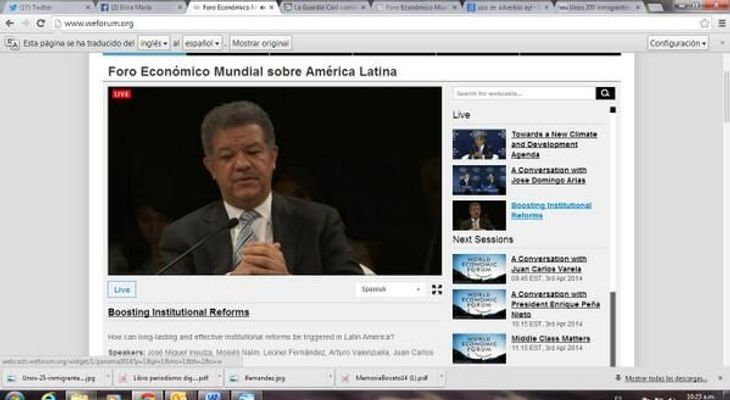Click the browser forward arrow
The image size is (730, 400).
point(25,23)
